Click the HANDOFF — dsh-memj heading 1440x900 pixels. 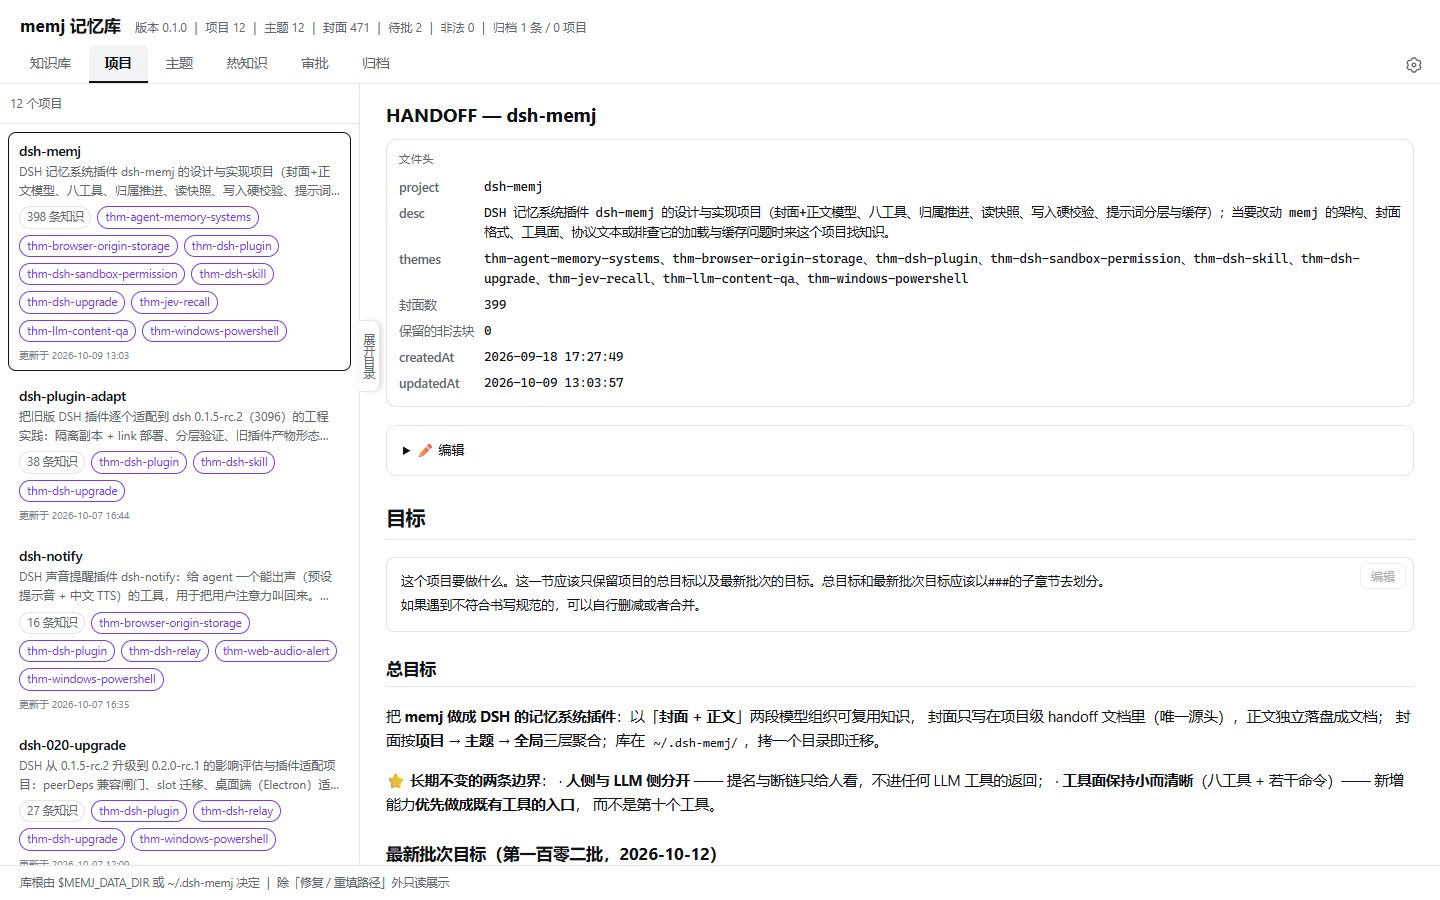click(x=491, y=115)
